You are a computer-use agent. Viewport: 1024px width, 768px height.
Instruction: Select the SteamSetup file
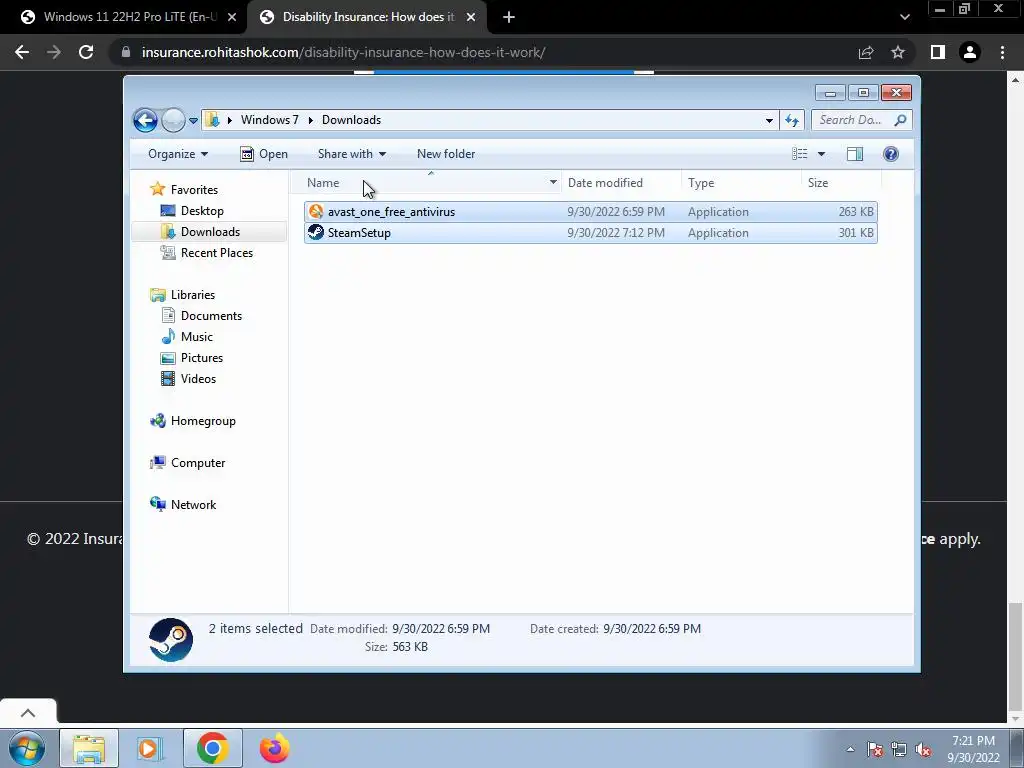[590, 232]
